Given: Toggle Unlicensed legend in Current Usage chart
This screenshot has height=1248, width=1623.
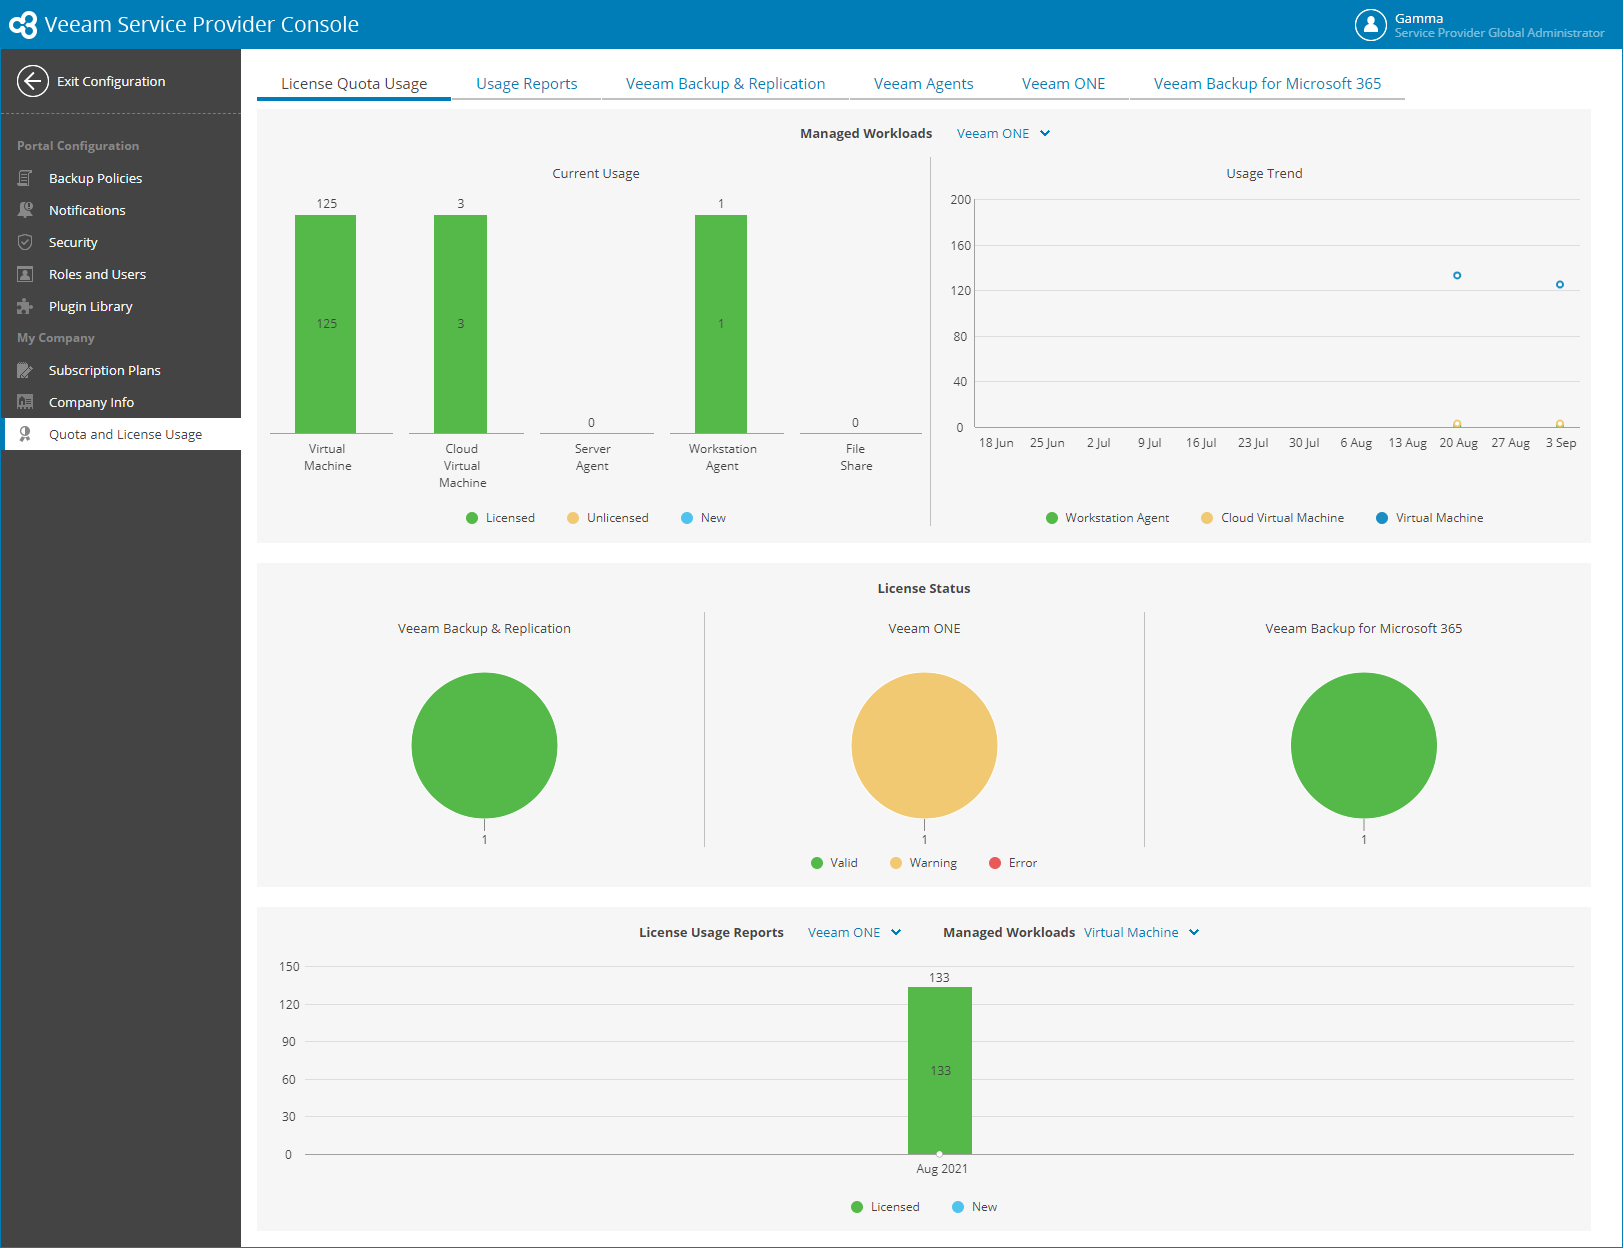Looking at the screenshot, I should click(607, 518).
